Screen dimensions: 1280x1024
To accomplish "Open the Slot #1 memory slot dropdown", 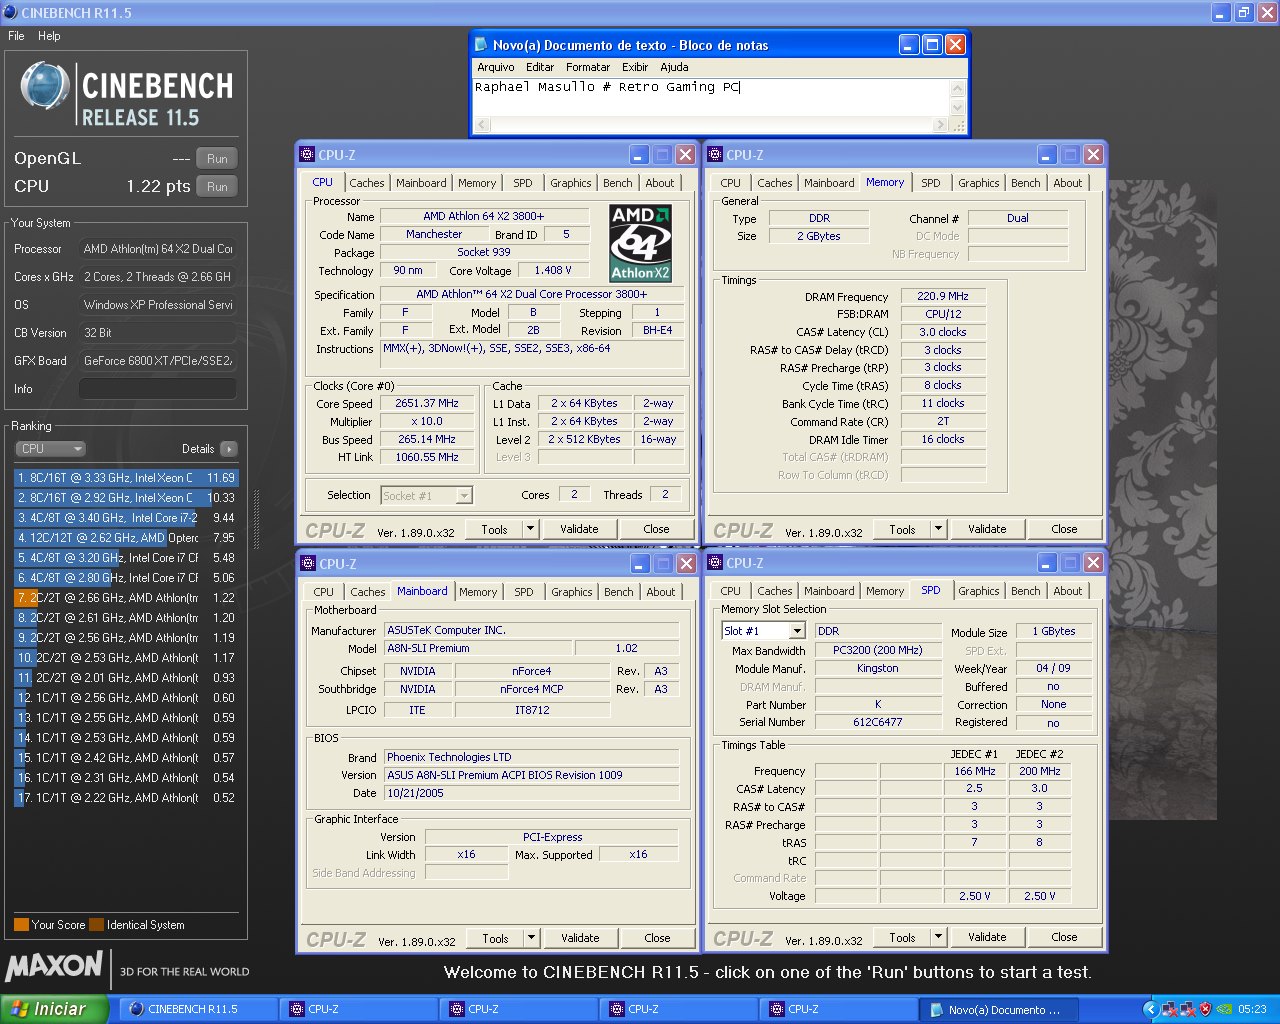I will click(797, 631).
